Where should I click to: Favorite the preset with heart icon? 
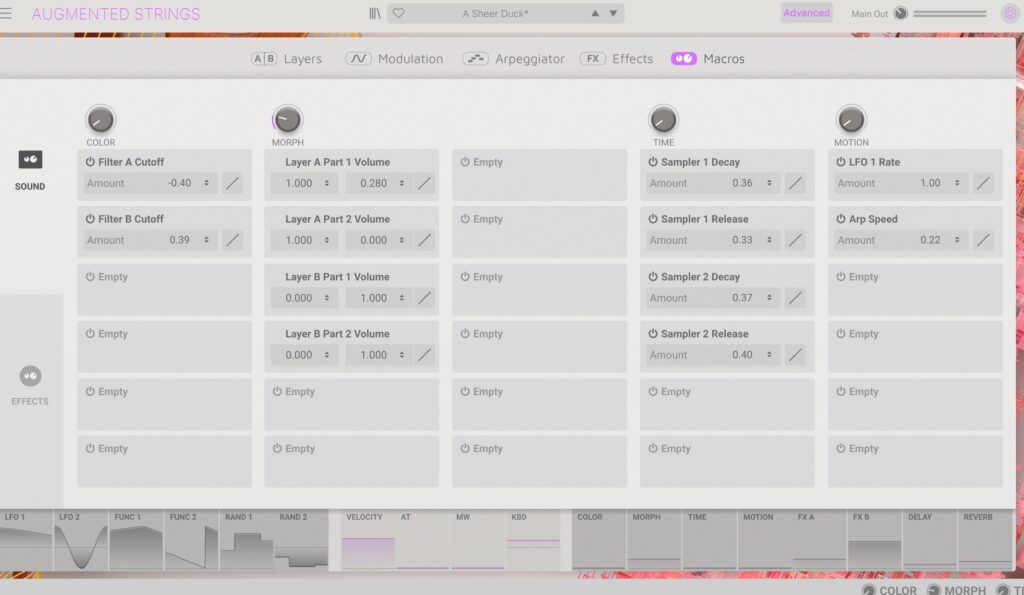(398, 14)
